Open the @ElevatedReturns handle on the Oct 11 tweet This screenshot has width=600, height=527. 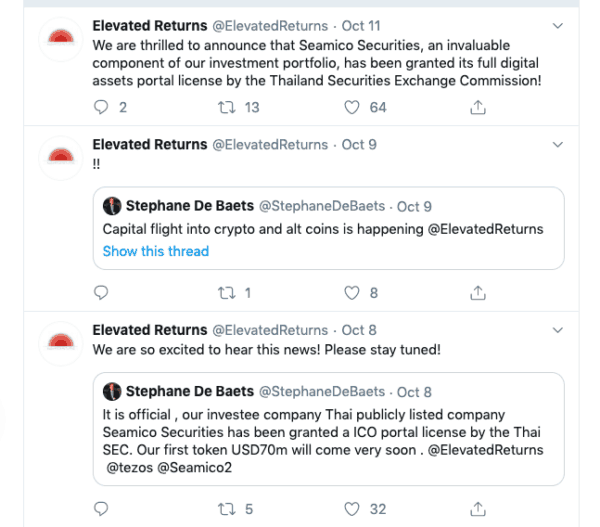tap(269, 25)
